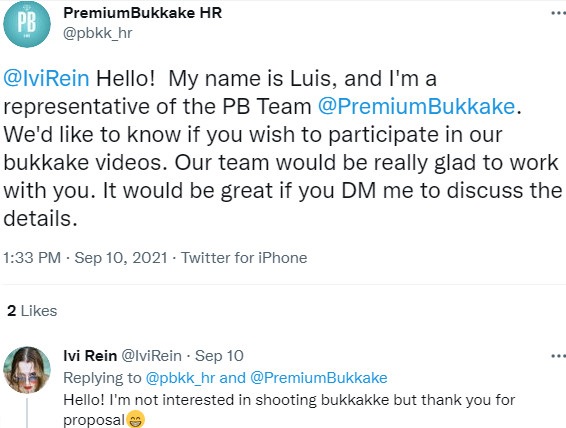Click @PremiumBukkake in the Replying to line
The width and height of the screenshot is (566, 428).
319,378
